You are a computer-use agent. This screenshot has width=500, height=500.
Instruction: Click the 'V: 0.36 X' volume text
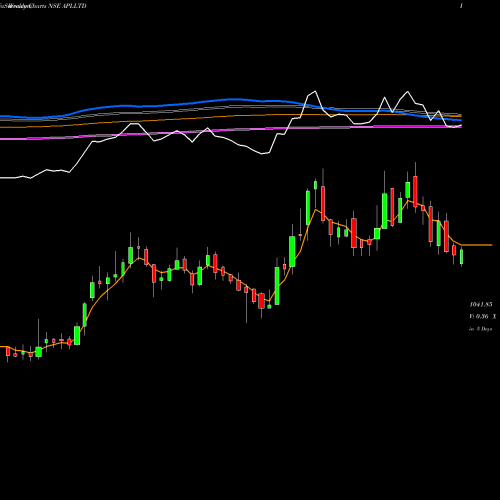click(483, 316)
